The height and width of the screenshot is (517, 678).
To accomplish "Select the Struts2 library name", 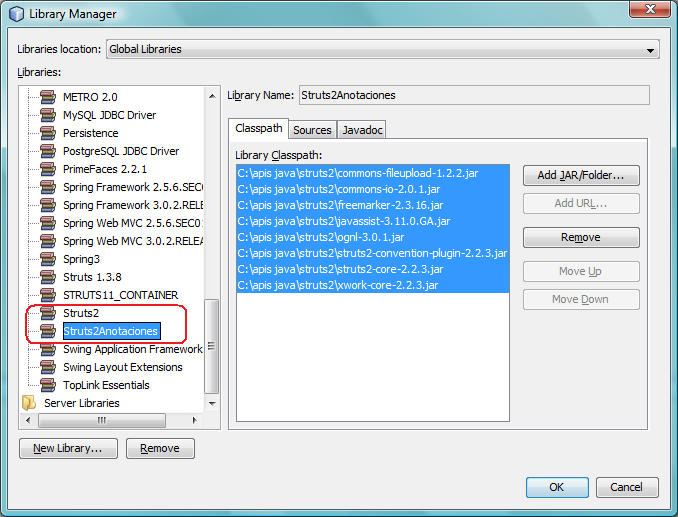I will pyautogui.click(x=81, y=313).
